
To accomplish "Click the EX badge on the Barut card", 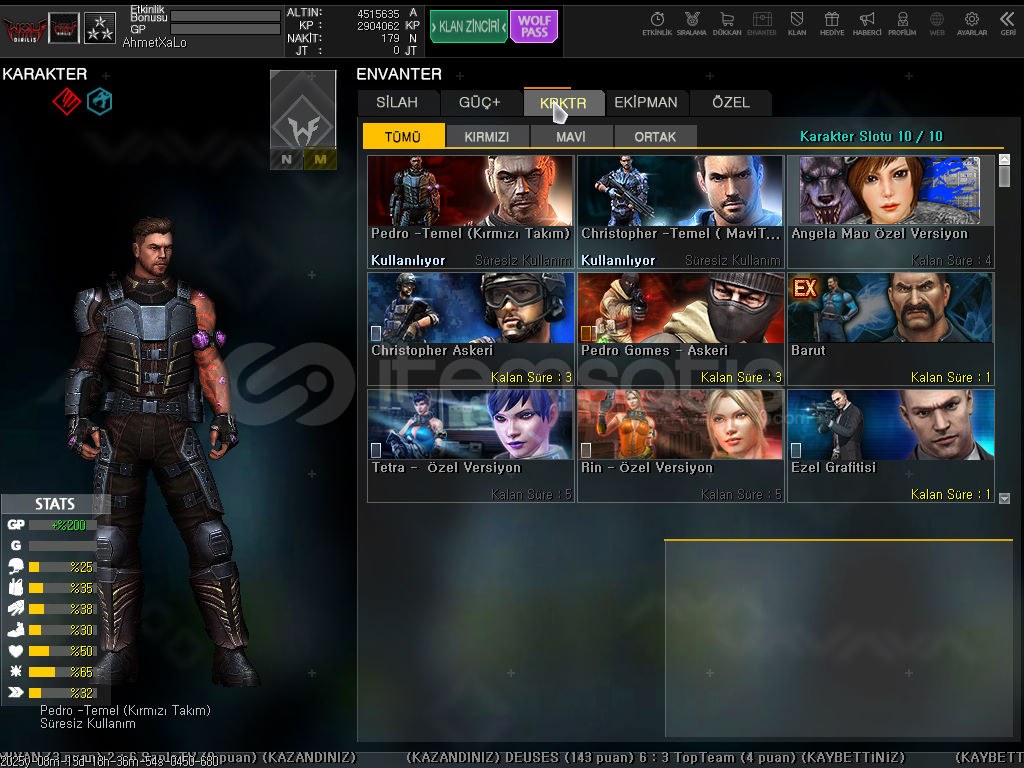I will pos(804,288).
